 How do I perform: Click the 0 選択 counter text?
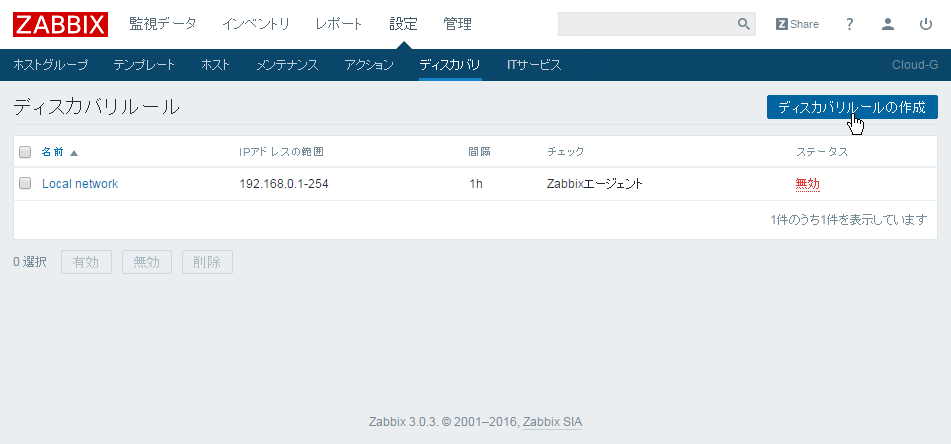click(x=30, y=262)
